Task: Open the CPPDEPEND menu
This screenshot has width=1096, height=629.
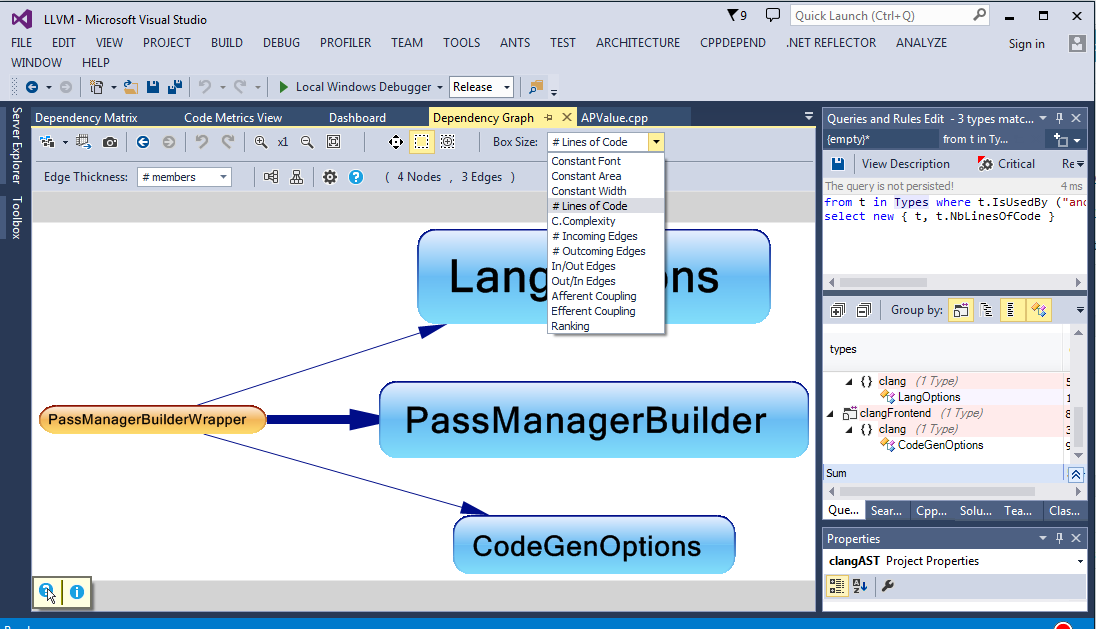Action: pyautogui.click(x=733, y=43)
